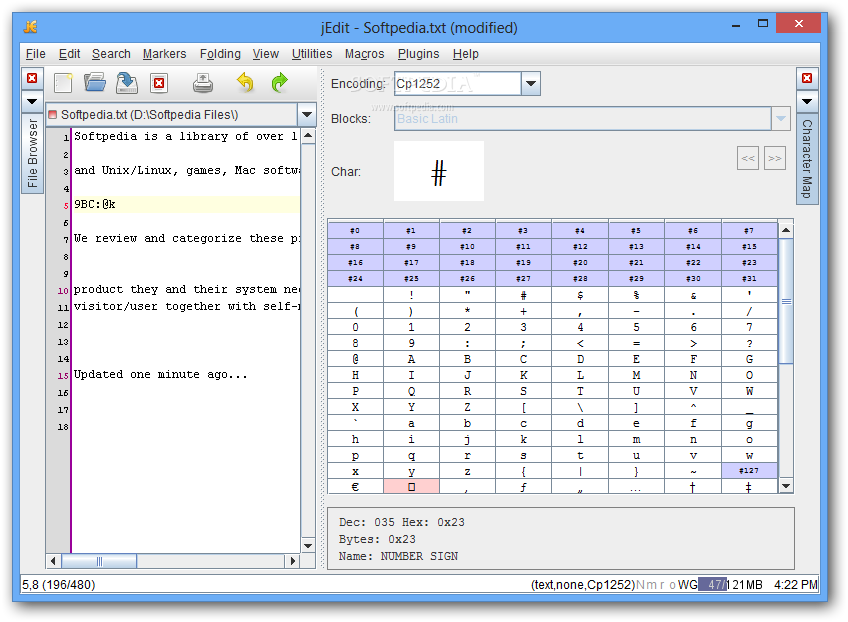Close the left File Browser dock
Viewport: 848px width, 622px height.
coord(32,78)
